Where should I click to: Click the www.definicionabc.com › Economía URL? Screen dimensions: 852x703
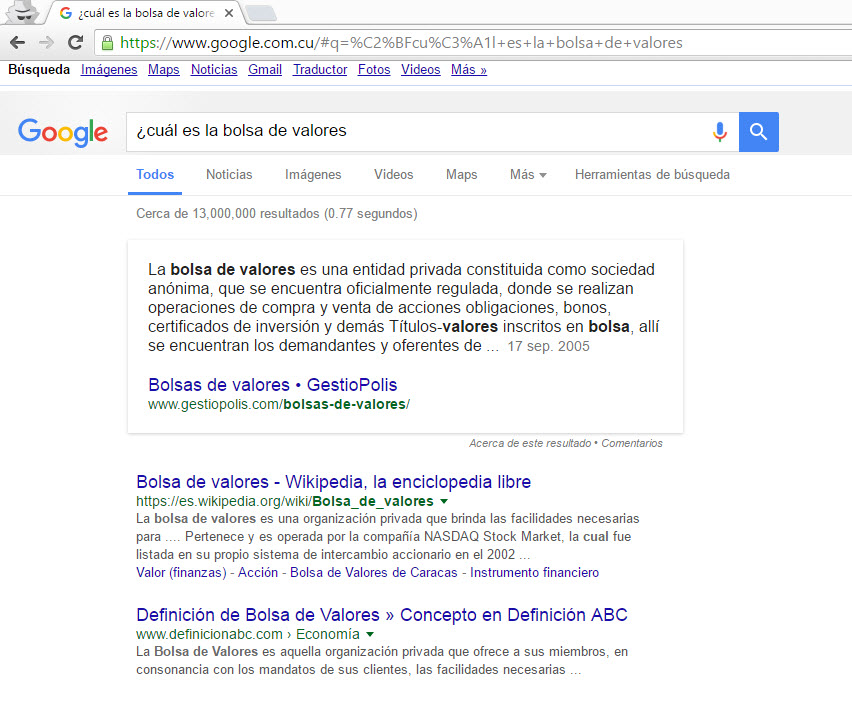(248, 634)
